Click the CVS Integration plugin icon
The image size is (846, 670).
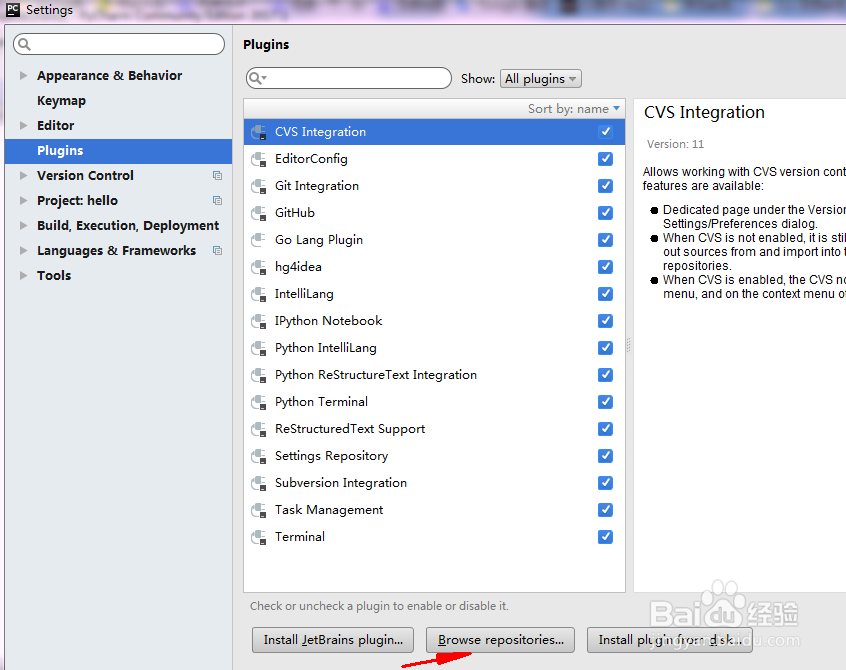click(x=258, y=131)
